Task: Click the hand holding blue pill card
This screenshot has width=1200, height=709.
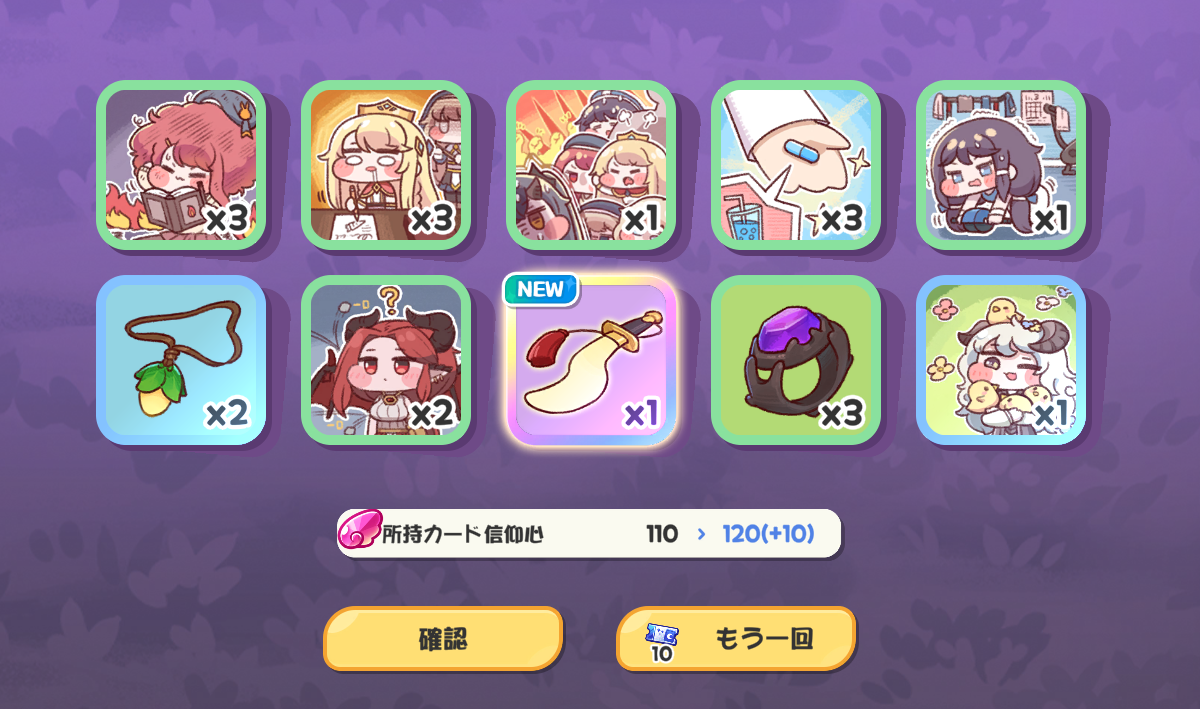Action: [x=796, y=165]
